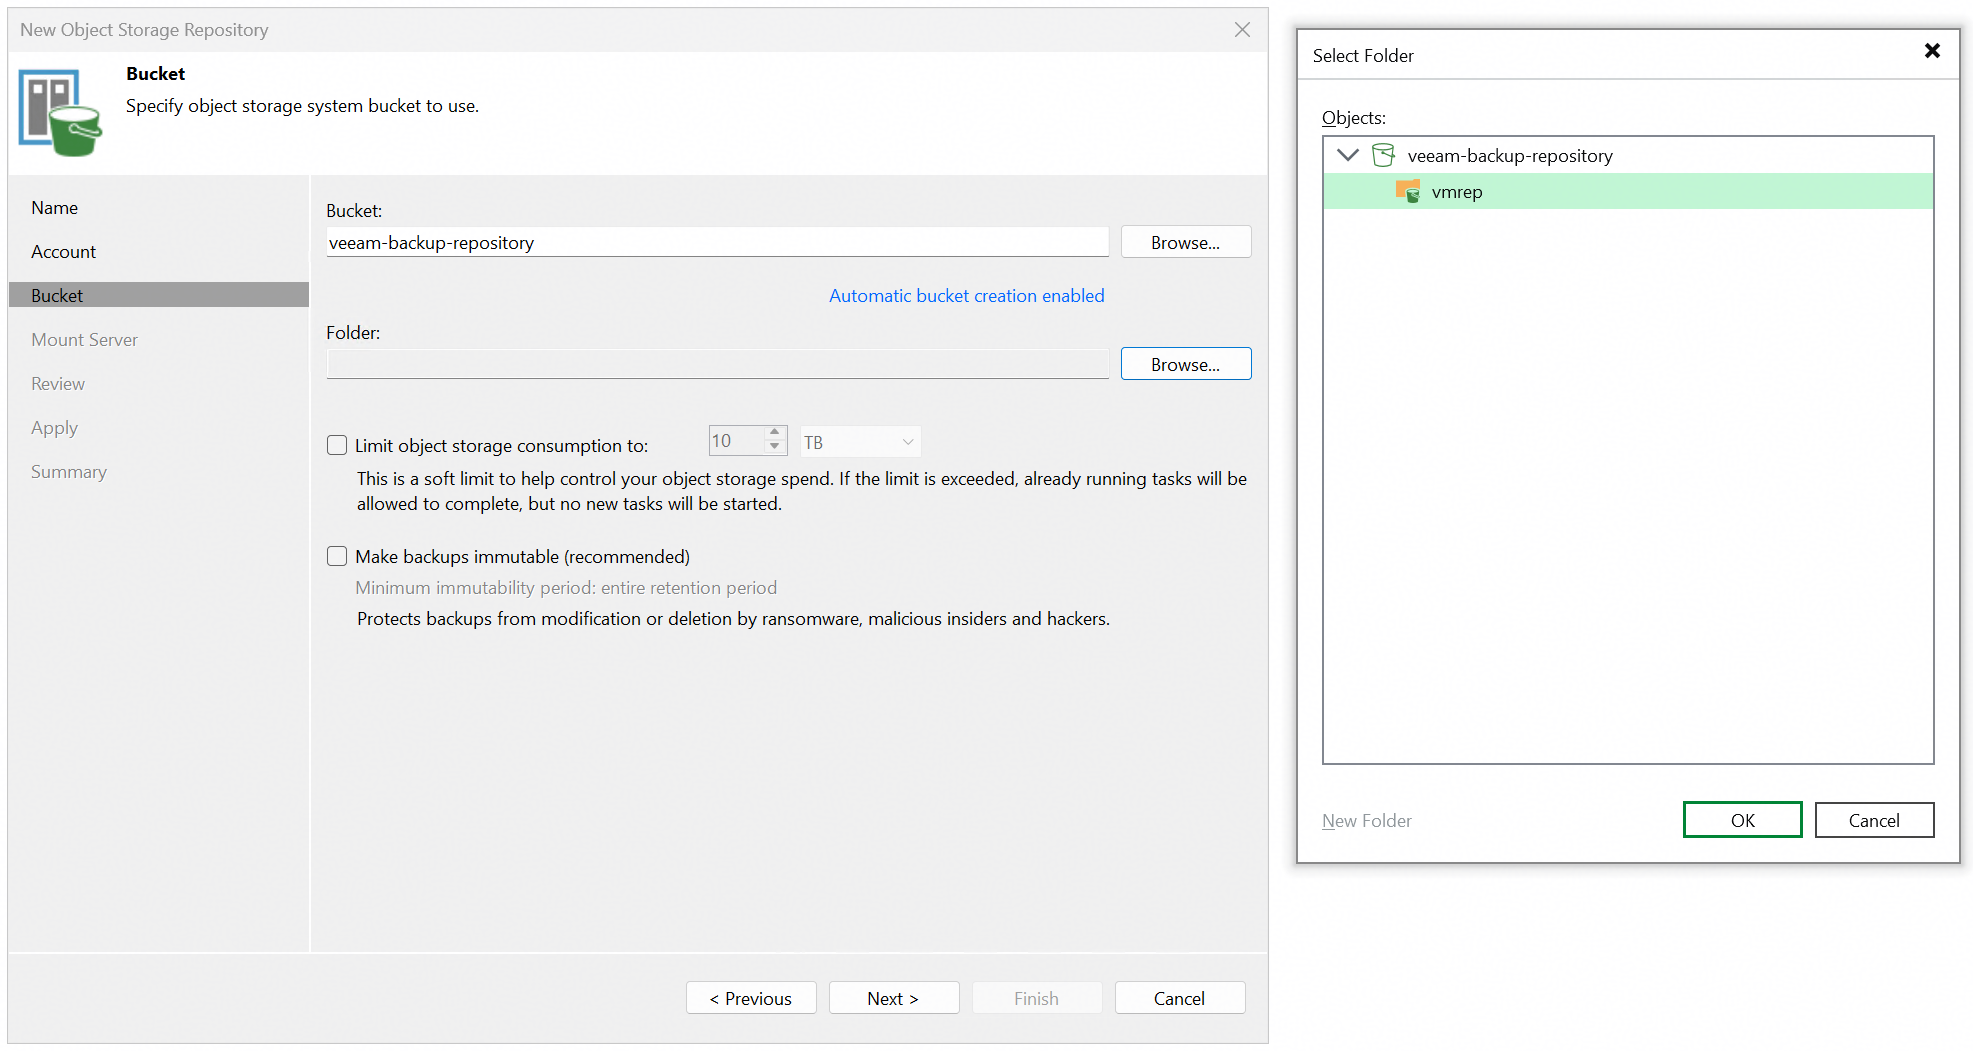Open the Name wizard step
1973x1051 pixels.
coord(55,208)
